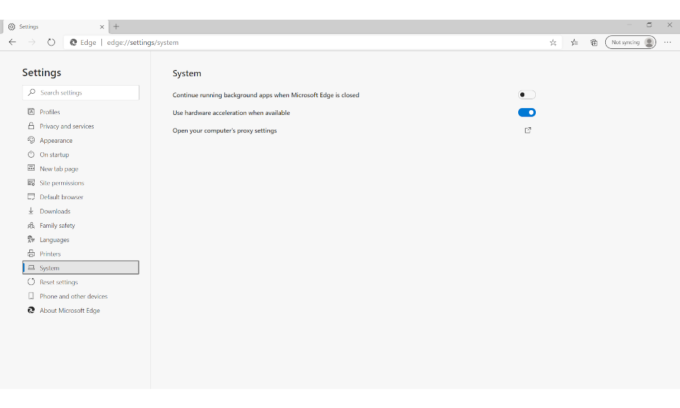This screenshot has width=680, height=408.
Task: Click the Not syncing profile button
Action: (631, 42)
